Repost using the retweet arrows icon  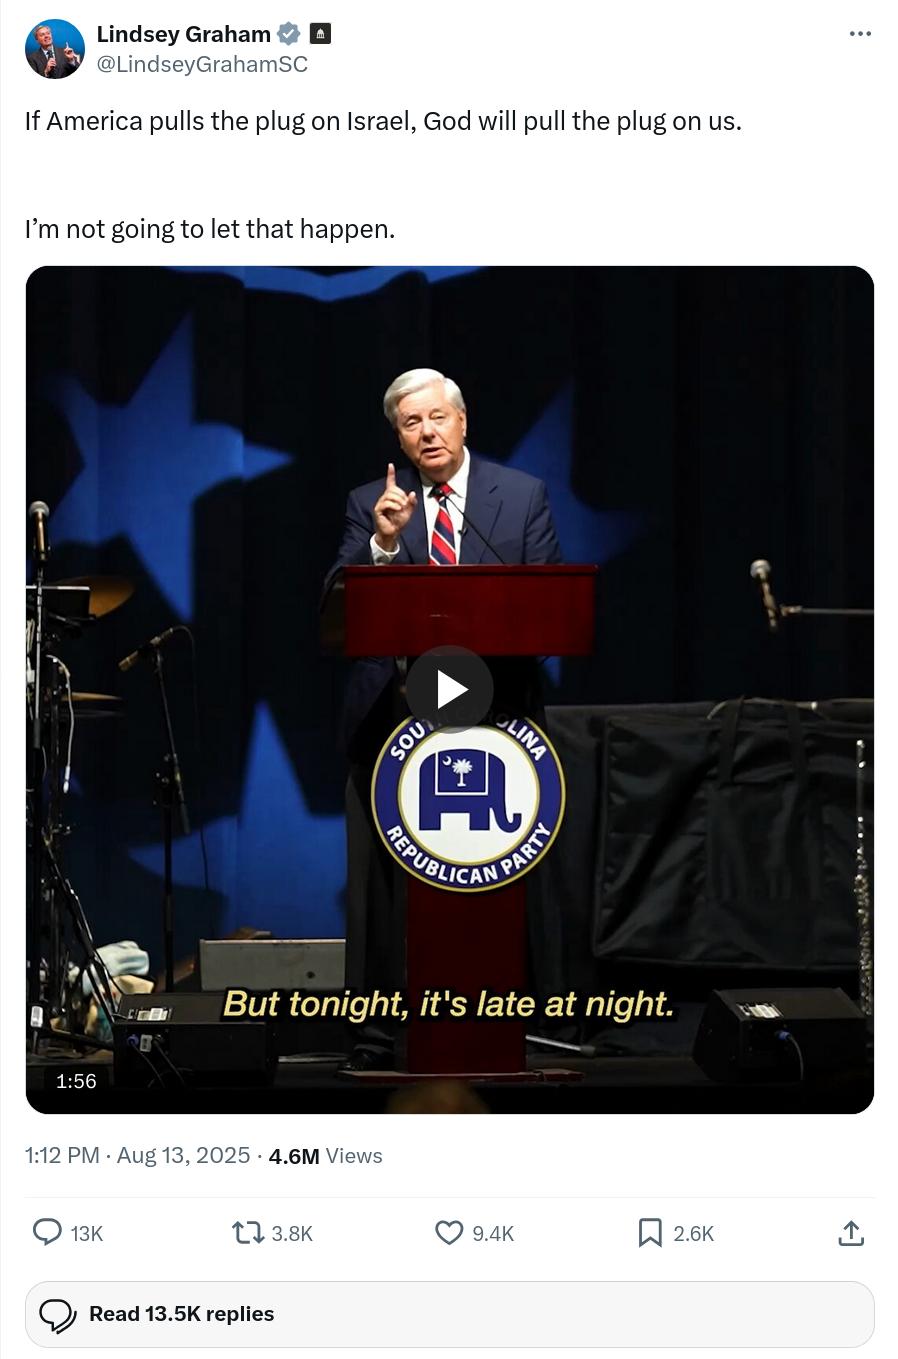pyautogui.click(x=247, y=1232)
